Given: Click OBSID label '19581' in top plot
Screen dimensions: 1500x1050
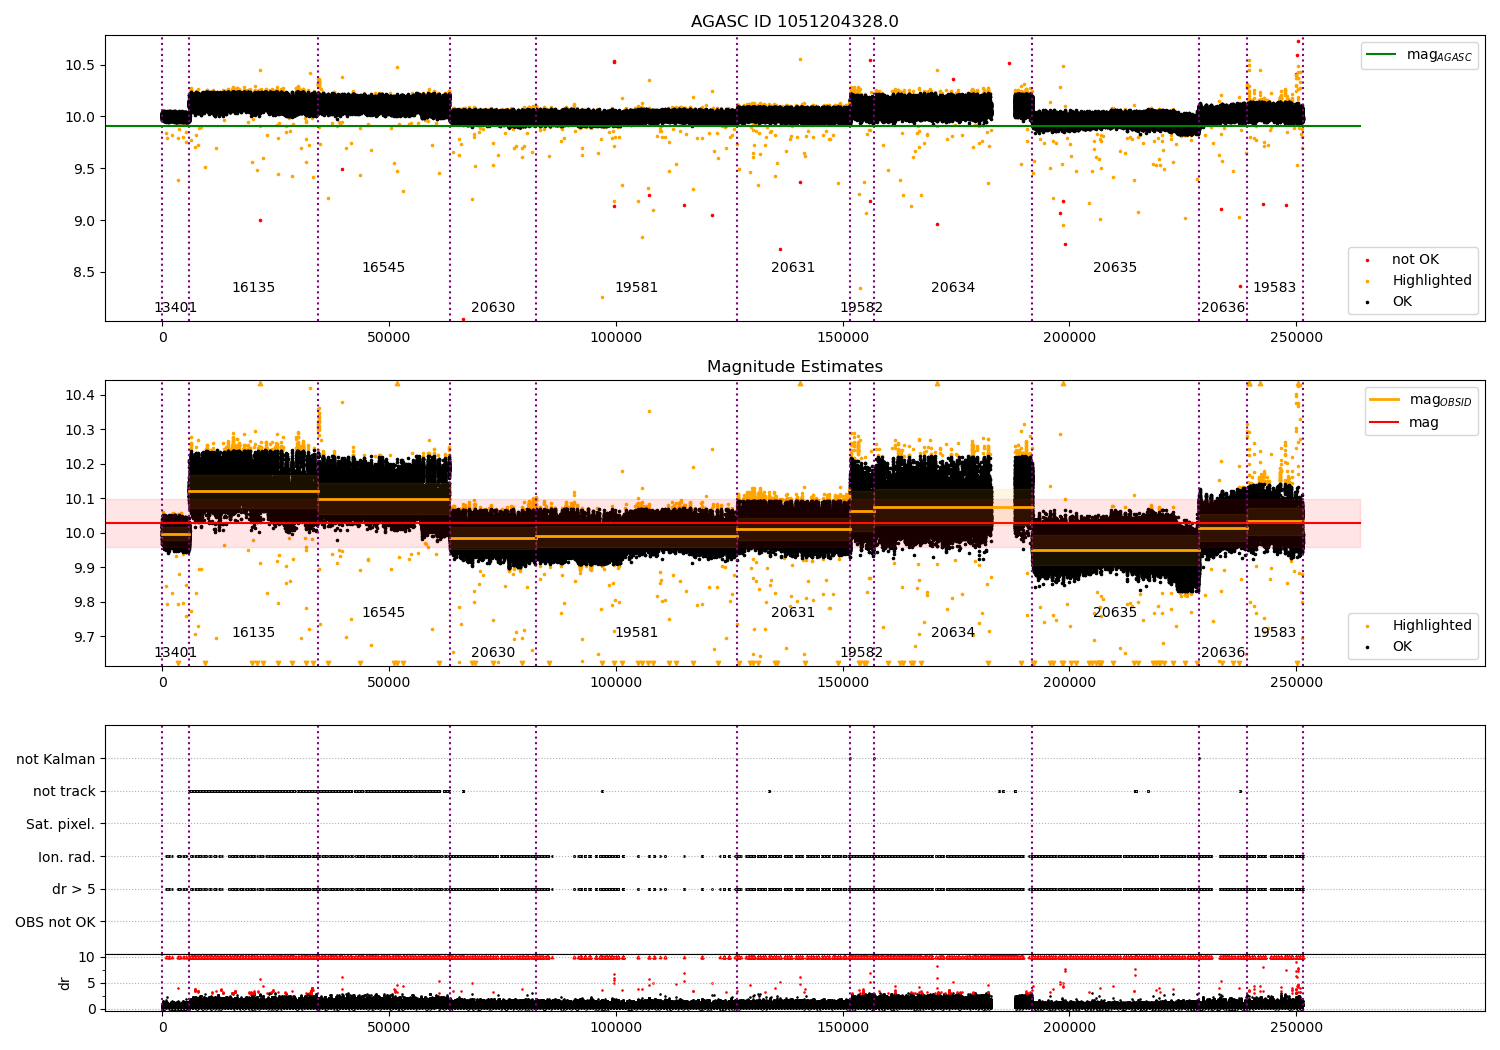Looking at the screenshot, I should (636, 288).
